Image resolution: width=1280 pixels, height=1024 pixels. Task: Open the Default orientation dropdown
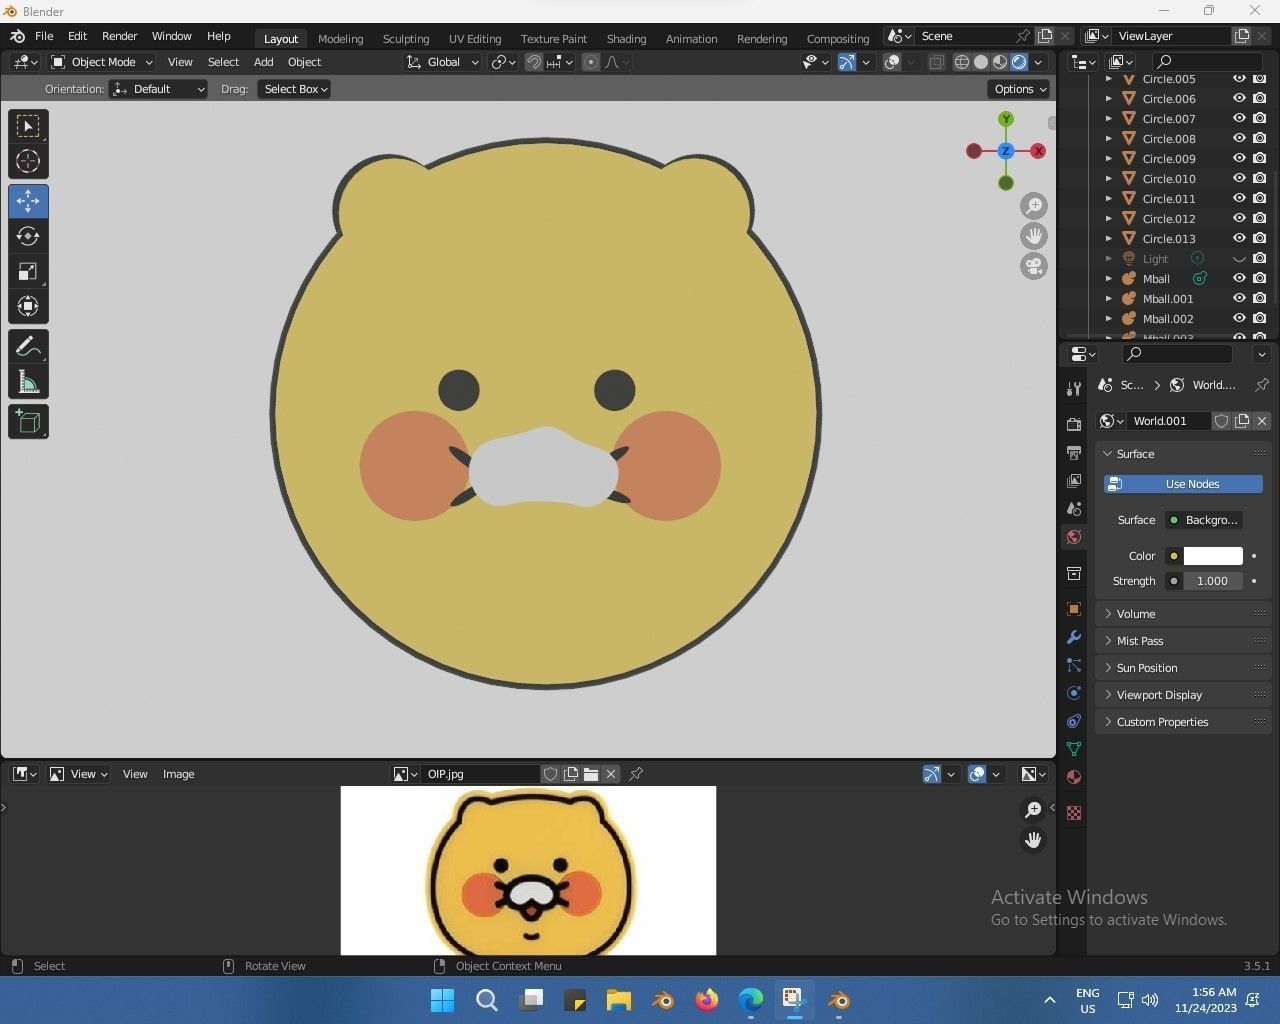[158, 89]
